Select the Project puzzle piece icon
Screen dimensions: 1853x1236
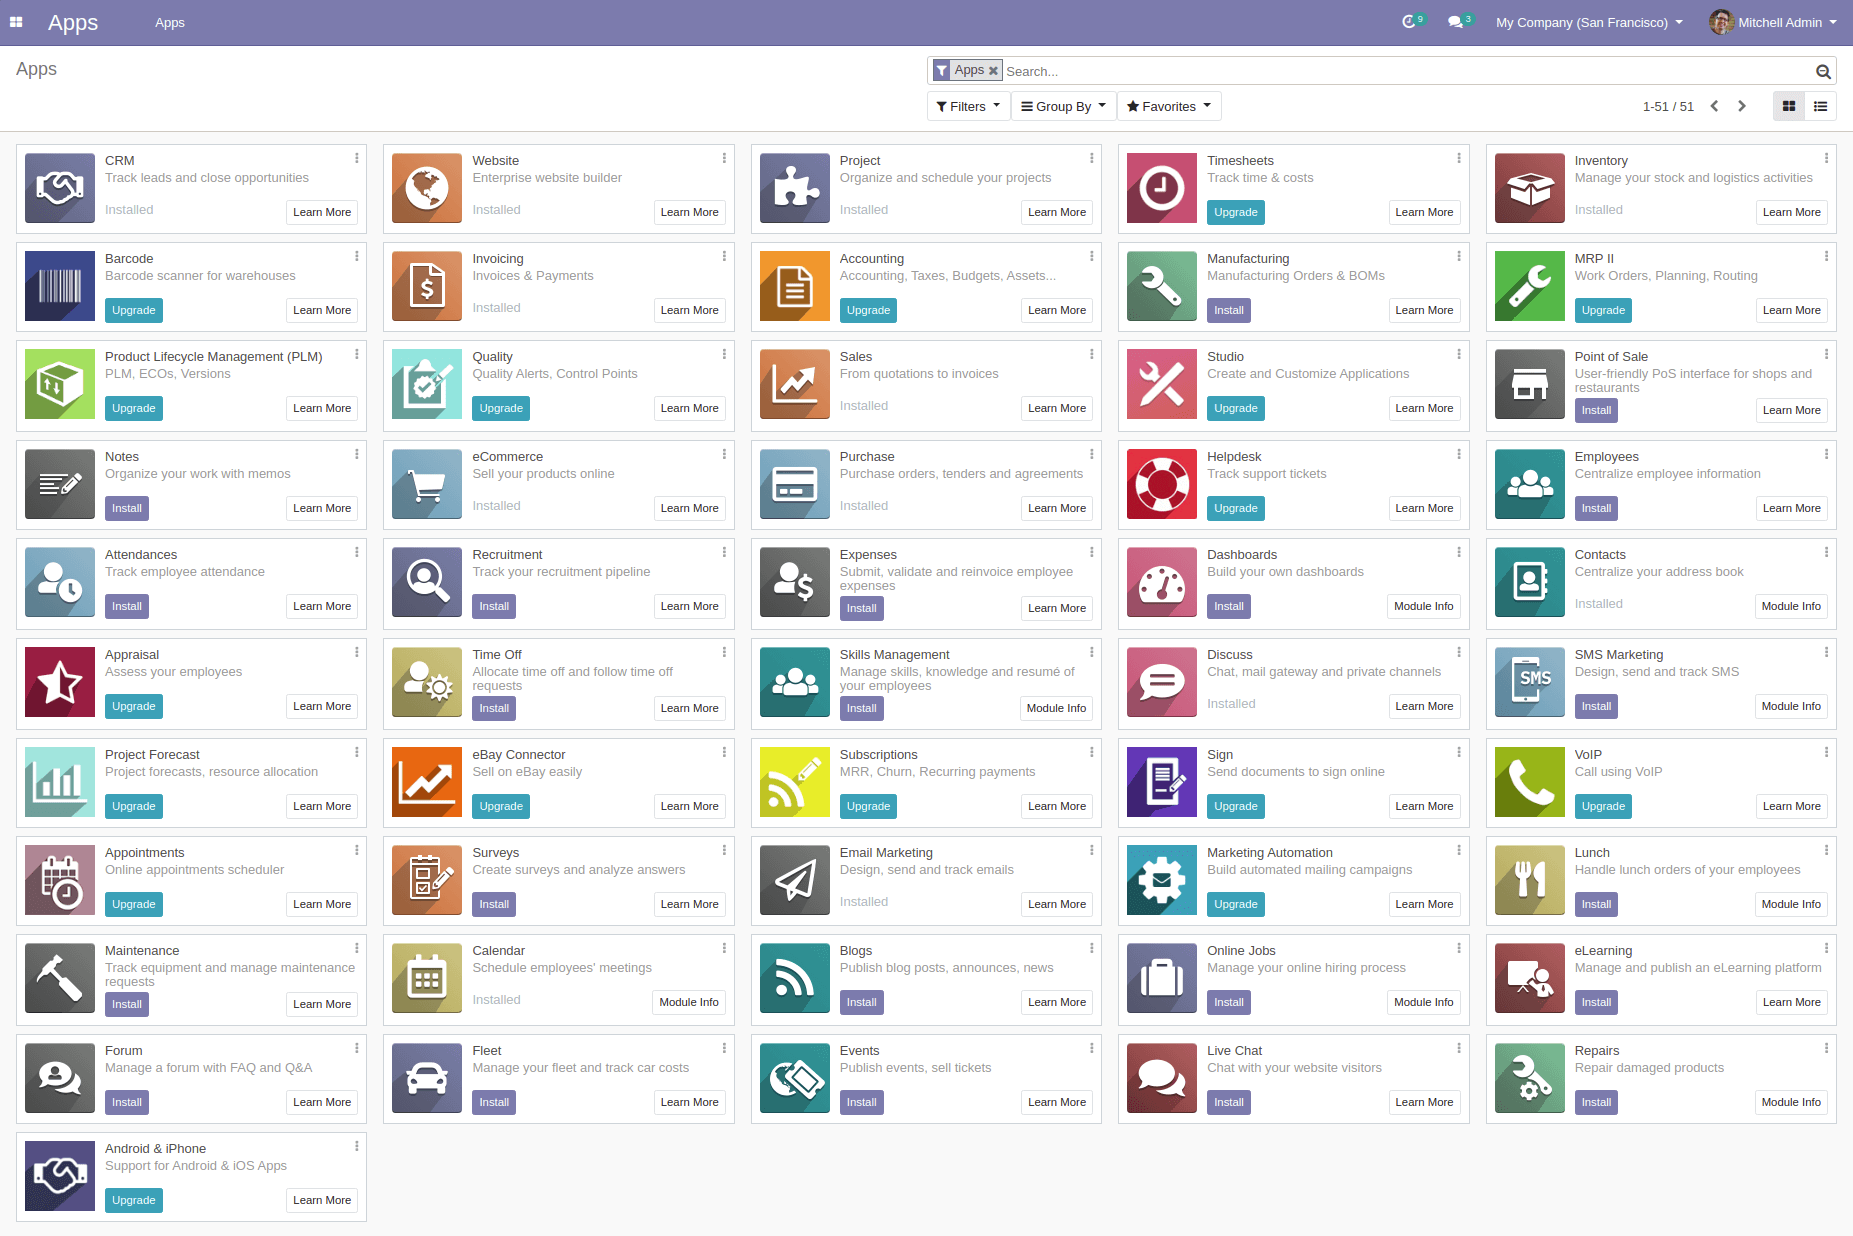tap(795, 188)
